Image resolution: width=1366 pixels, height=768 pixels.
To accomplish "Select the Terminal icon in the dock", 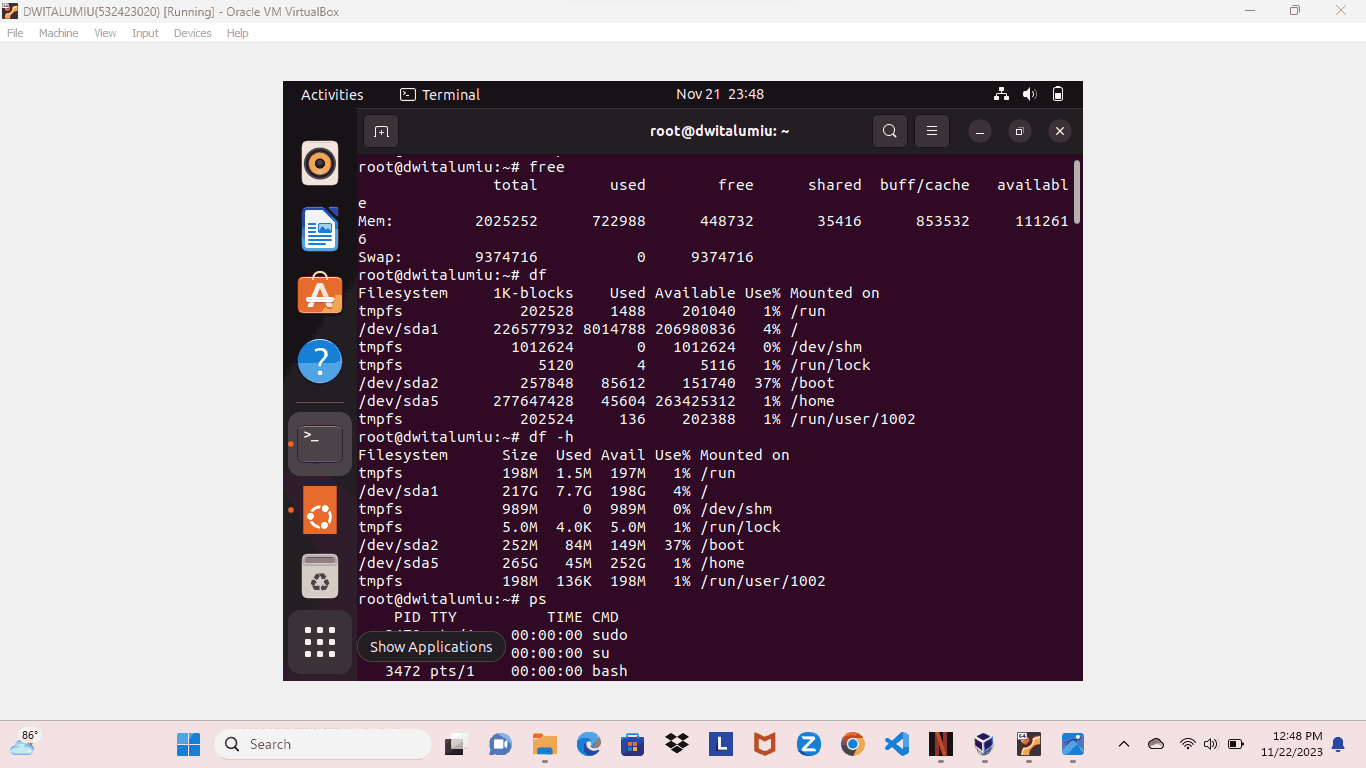I will (320, 444).
